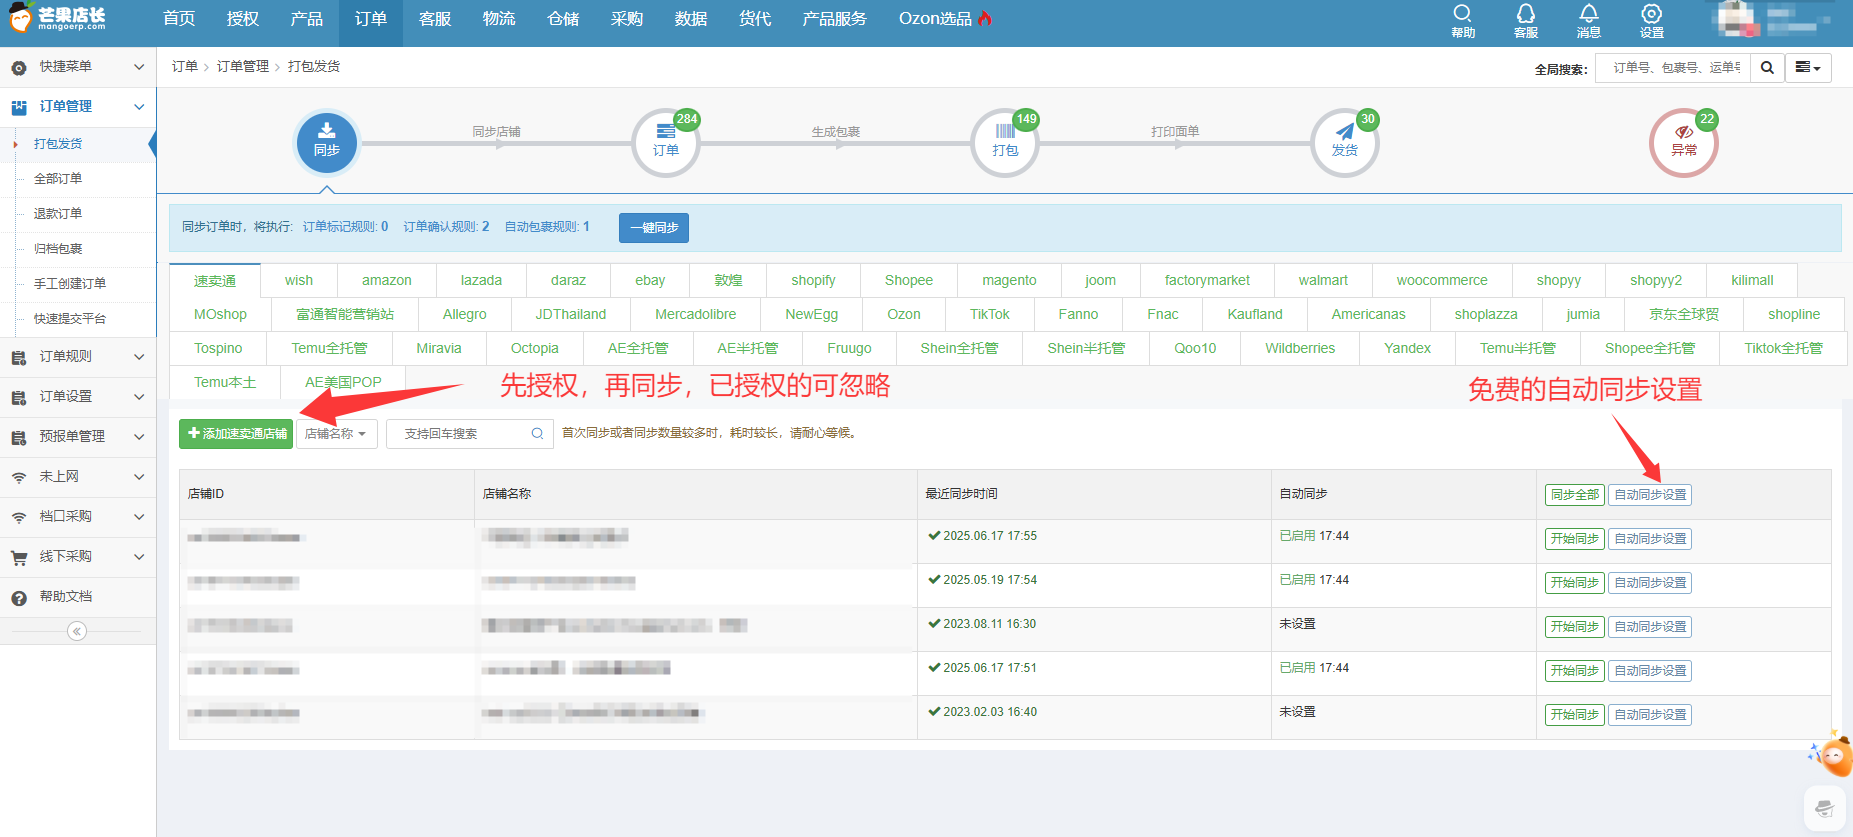Click 自动同步设置 for store synced 2023.08.11 16:30
Image resolution: width=1853 pixels, height=837 pixels.
click(x=1650, y=627)
